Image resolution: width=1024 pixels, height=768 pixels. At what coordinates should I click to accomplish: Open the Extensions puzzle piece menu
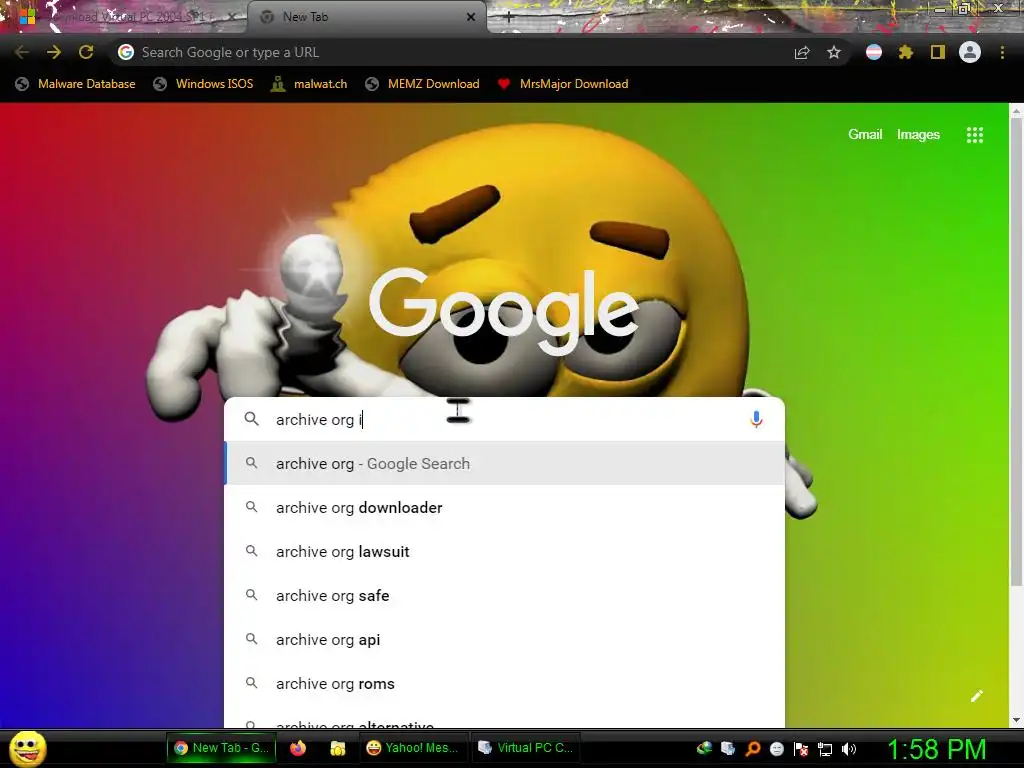click(906, 52)
